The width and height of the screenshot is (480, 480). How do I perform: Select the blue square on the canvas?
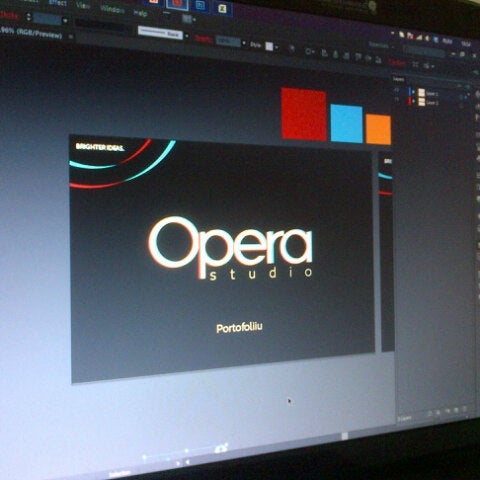346,123
